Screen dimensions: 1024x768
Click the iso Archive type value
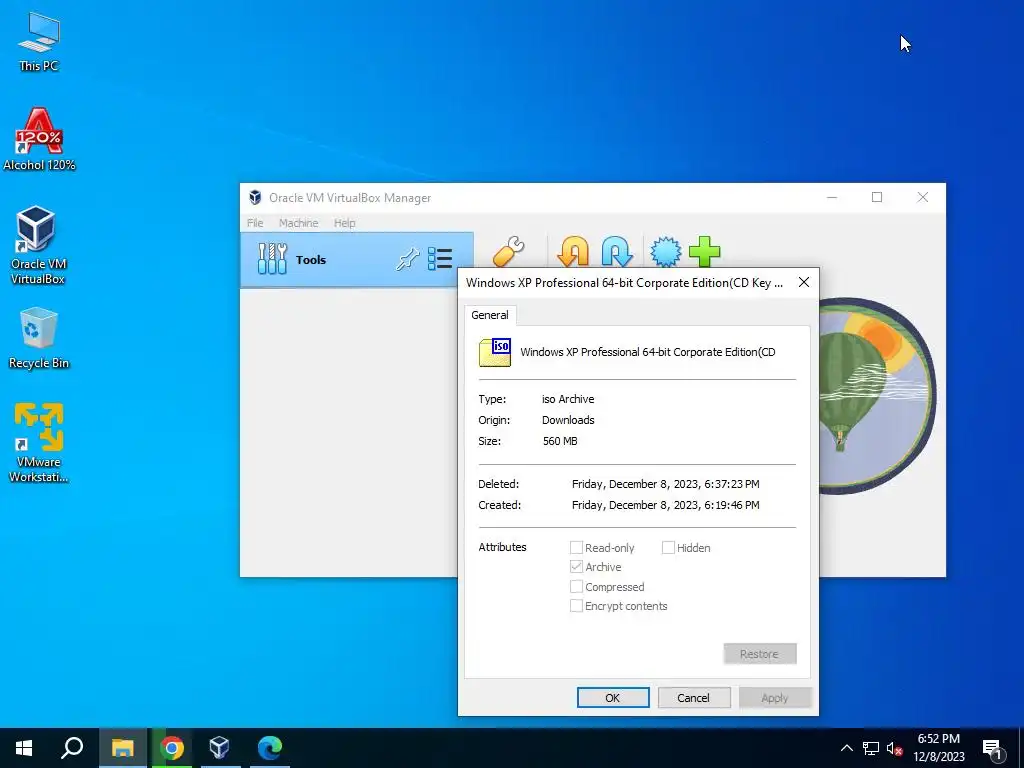point(568,399)
